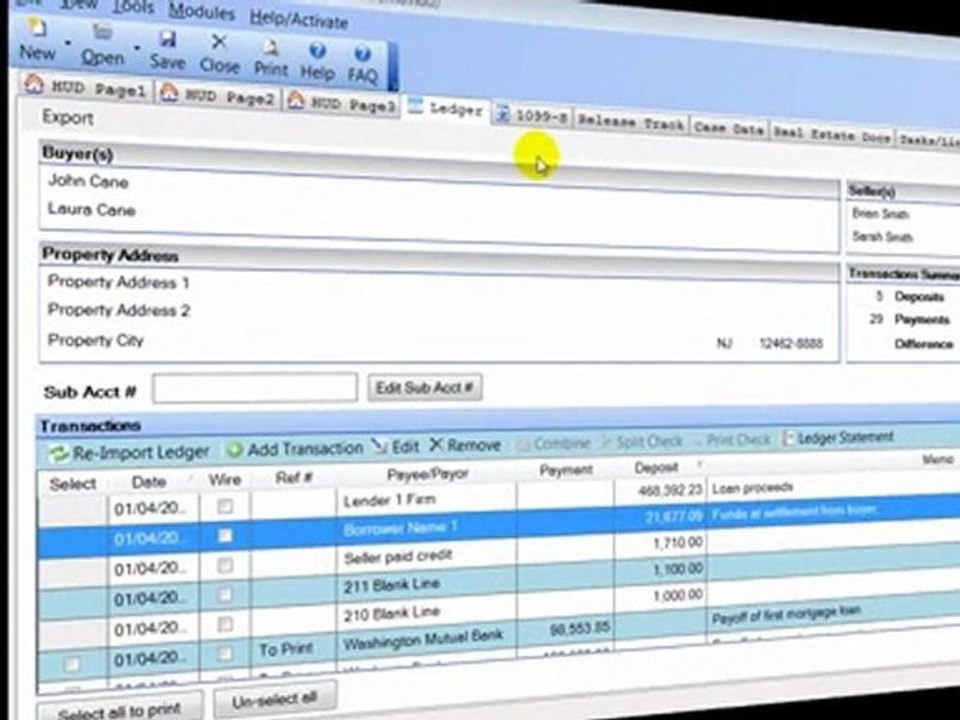Viewport: 960px width, 720px height.
Task: Switch to the HUD Page3 tab
Action: point(342,102)
